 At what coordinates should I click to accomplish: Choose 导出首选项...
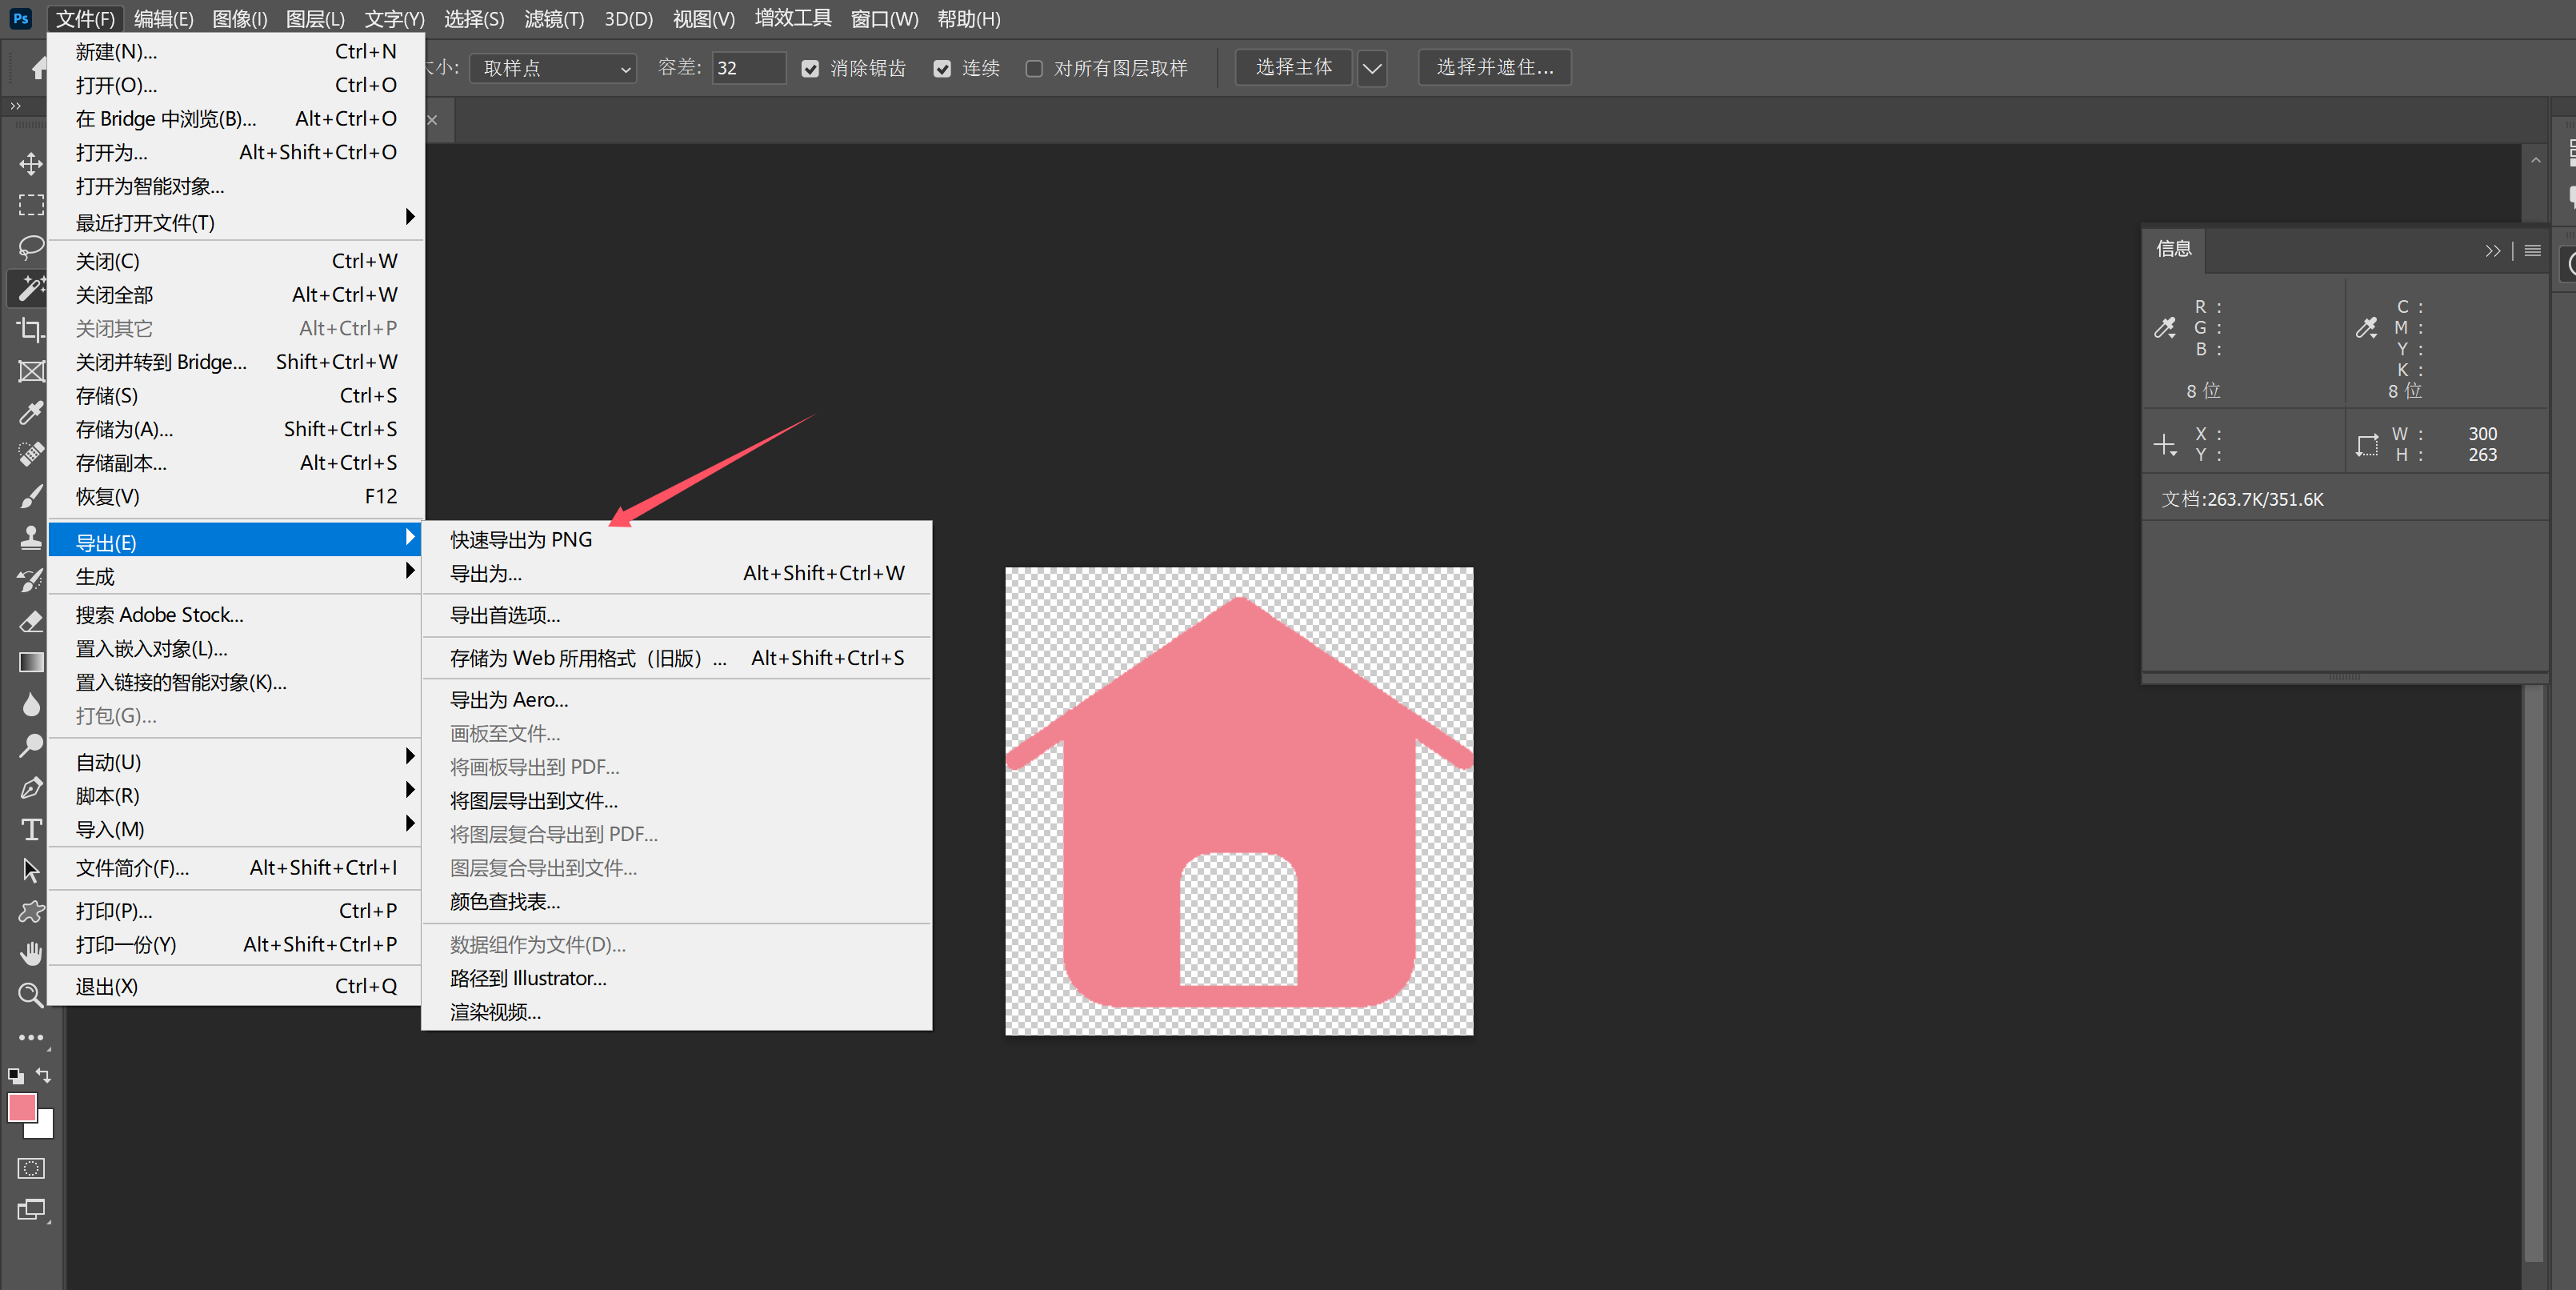point(677,616)
